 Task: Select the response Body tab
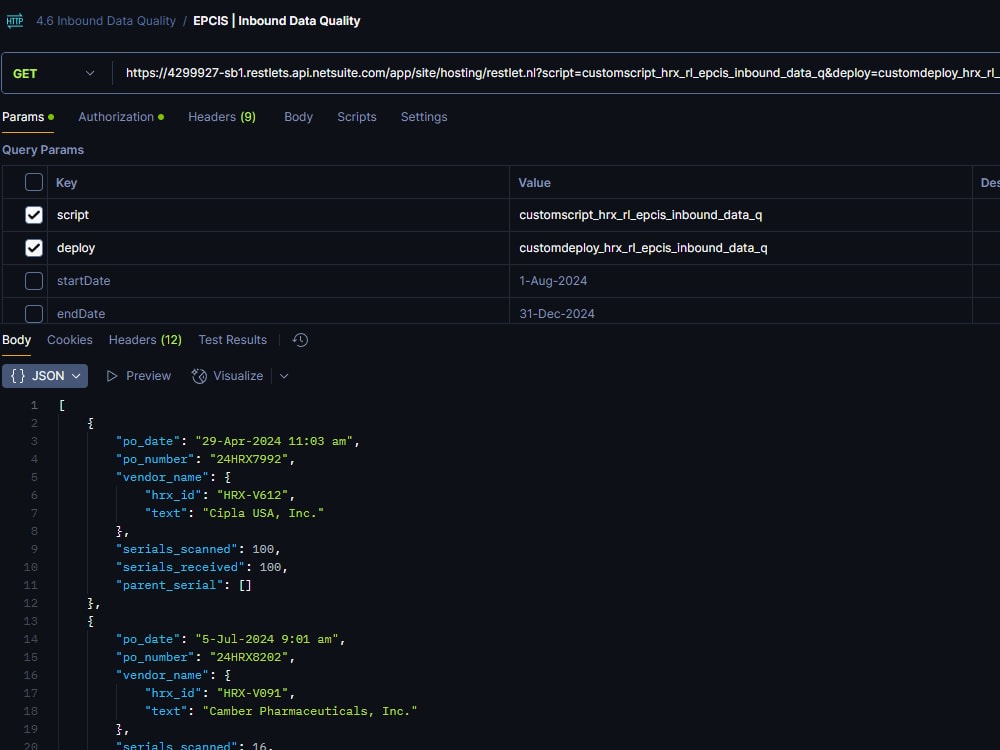pyautogui.click(x=17, y=340)
